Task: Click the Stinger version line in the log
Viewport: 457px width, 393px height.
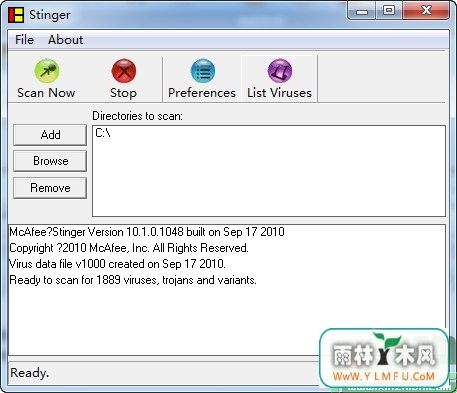Action: [147, 232]
